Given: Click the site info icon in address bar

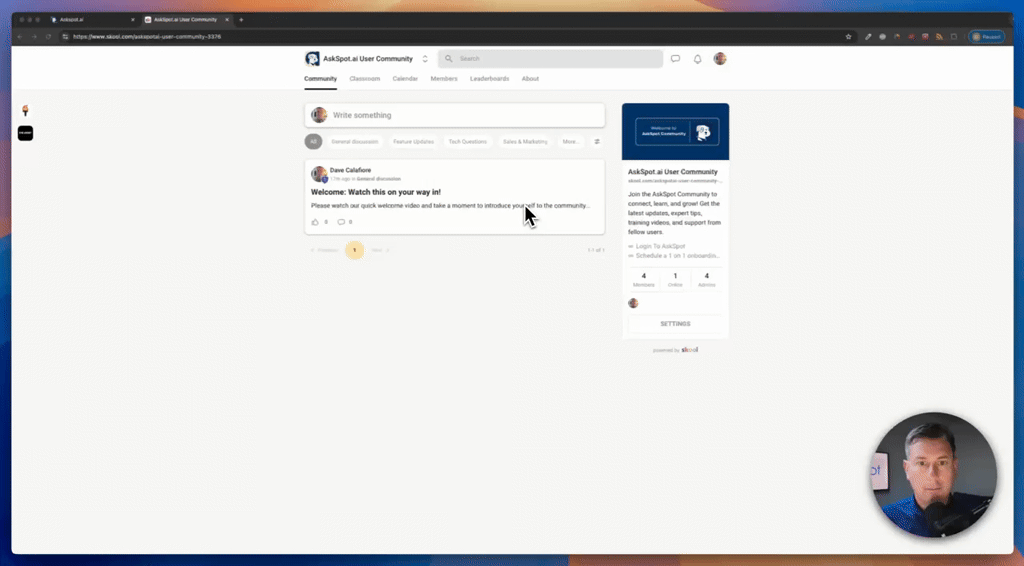Looking at the screenshot, I should (65, 37).
